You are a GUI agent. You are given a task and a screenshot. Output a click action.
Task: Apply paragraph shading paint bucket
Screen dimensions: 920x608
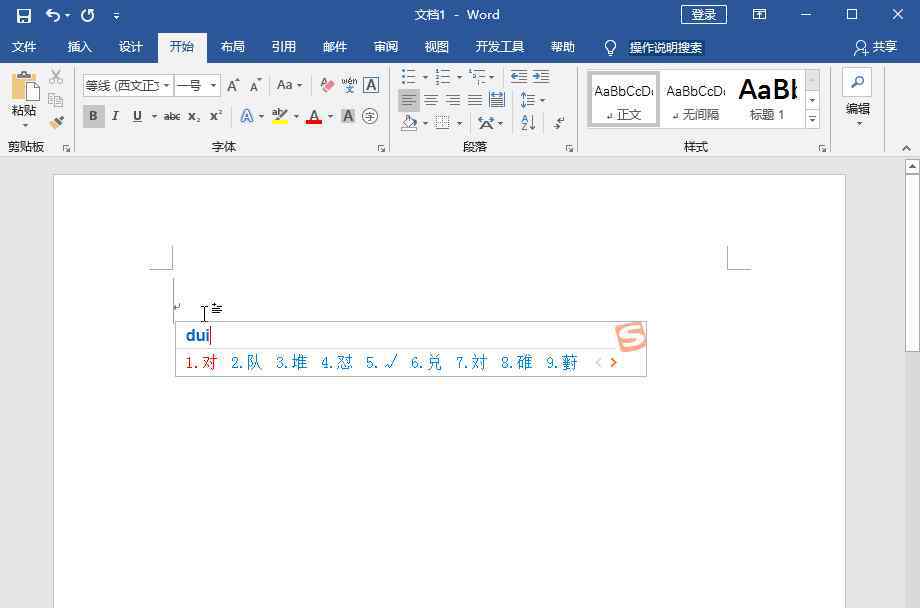tap(409, 123)
